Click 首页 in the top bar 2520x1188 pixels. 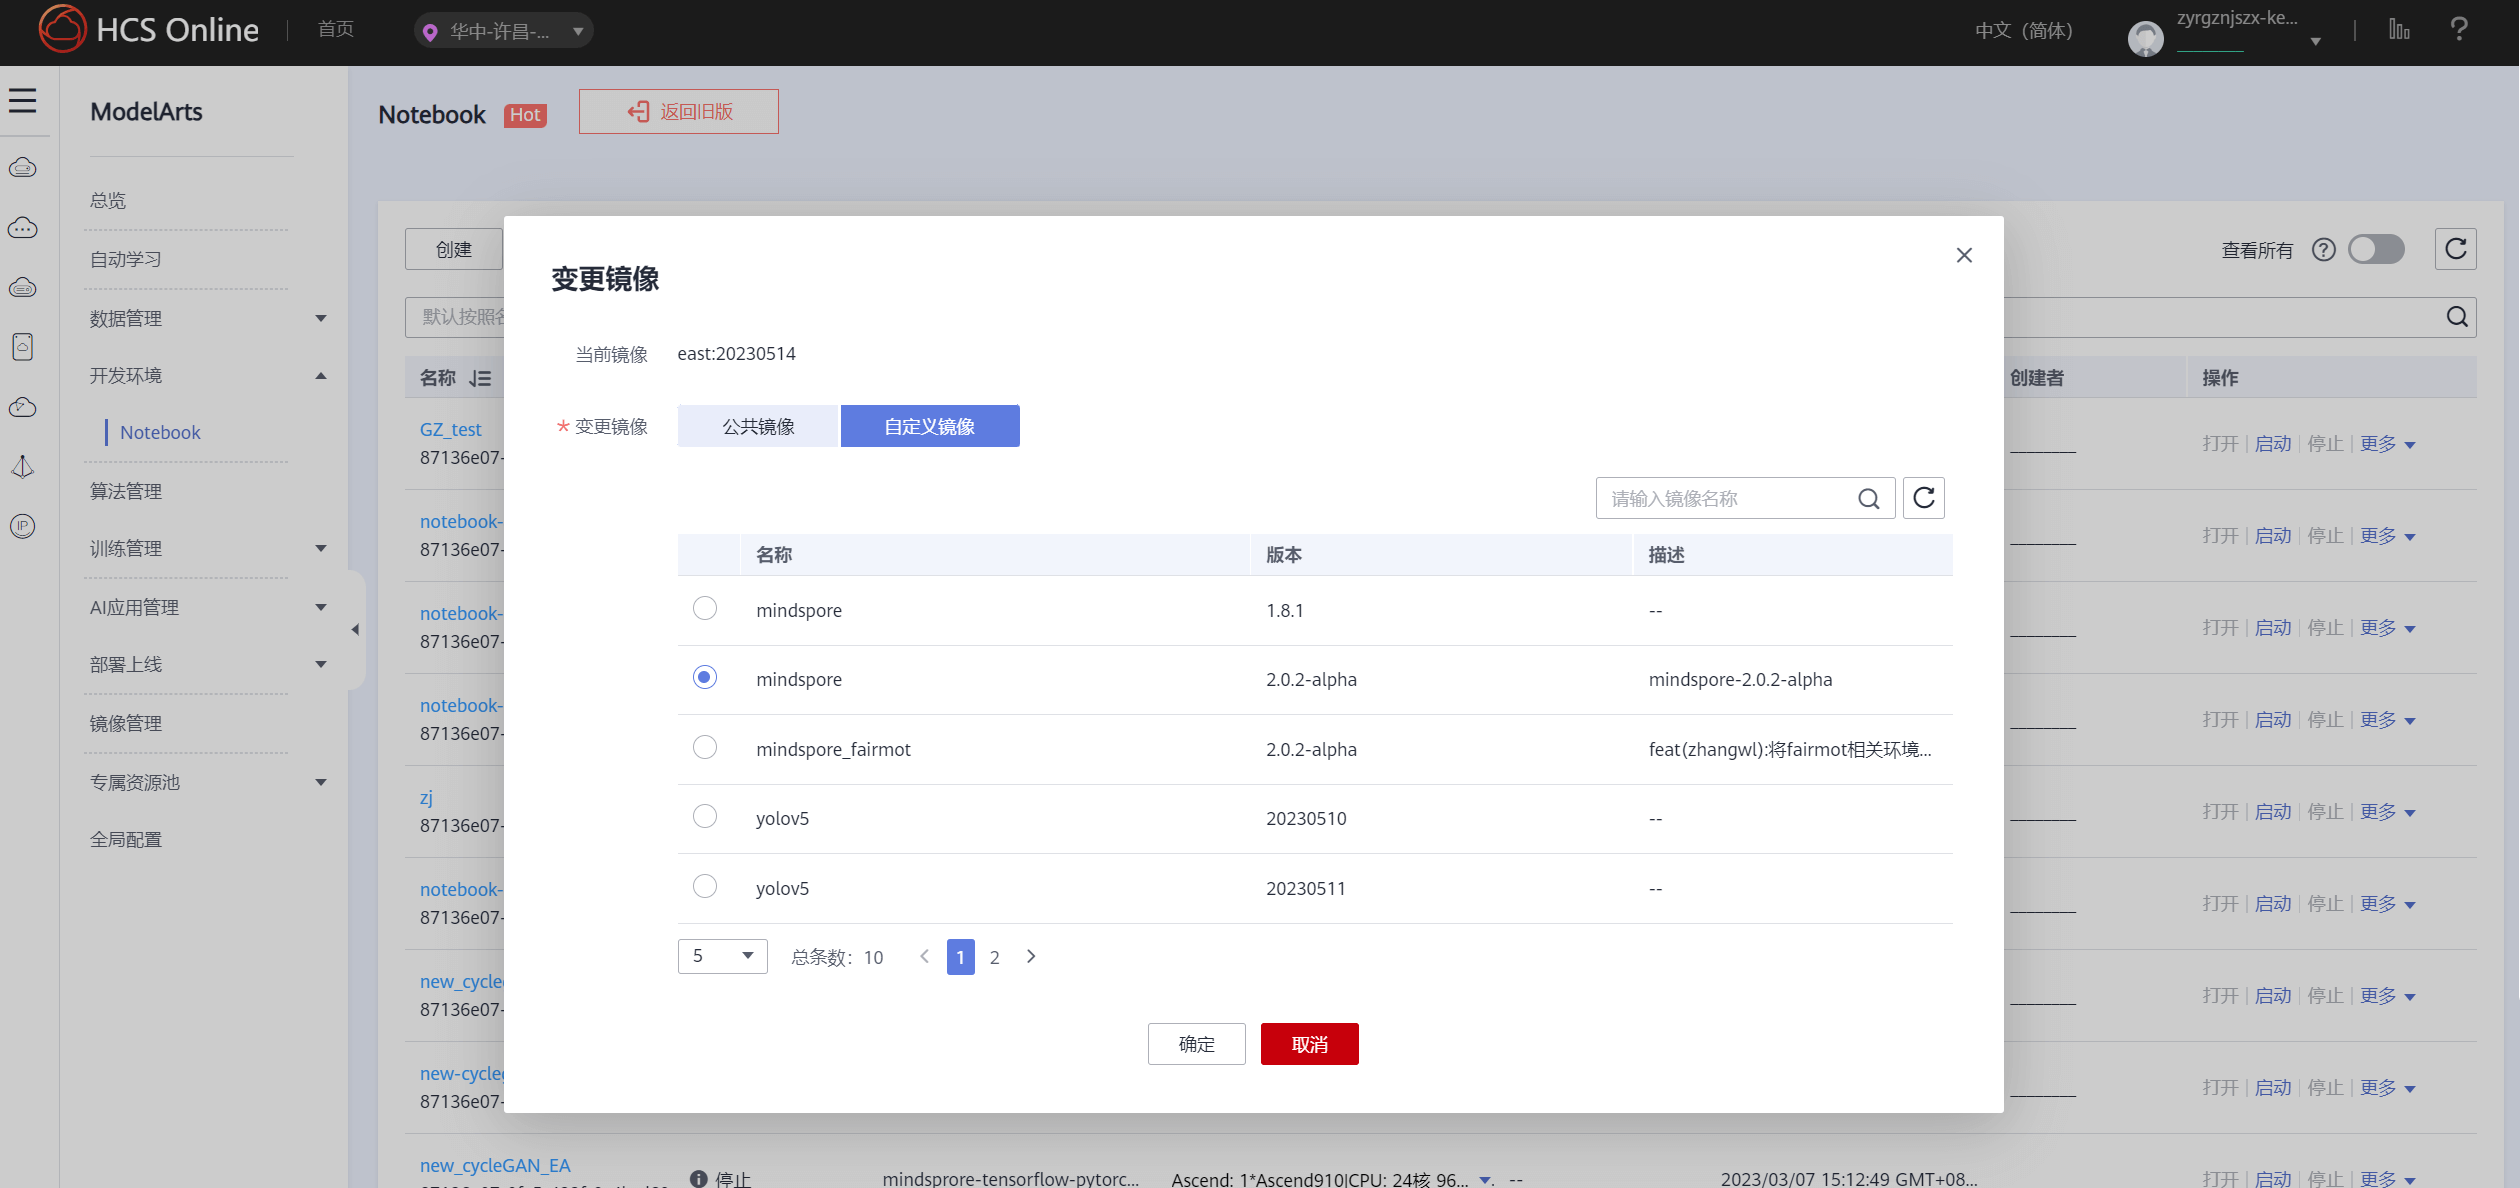pyautogui.click(x=336, y=29)
